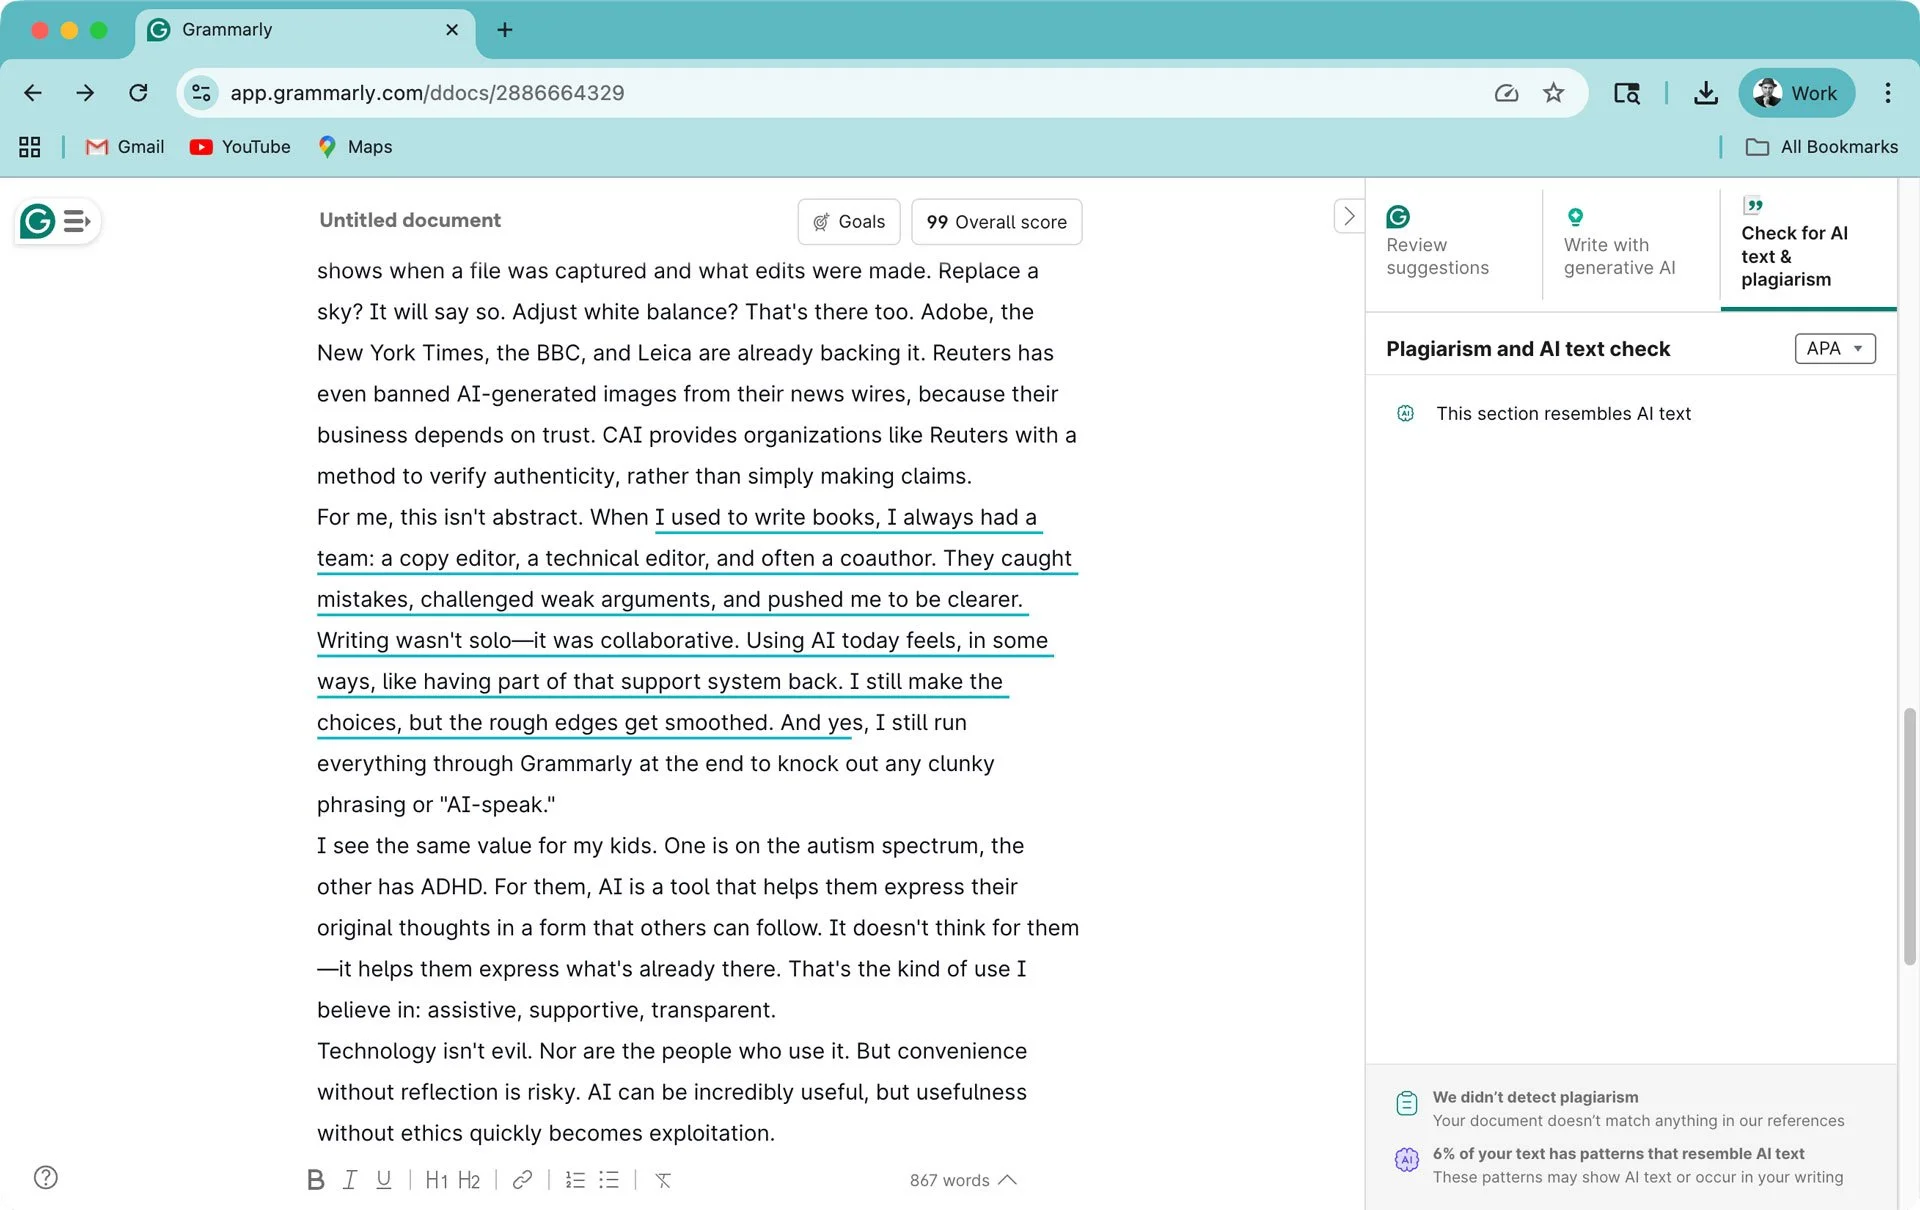Switch to the Review suggestions tab
1920x1210 pixels.
click(1437, 243)
